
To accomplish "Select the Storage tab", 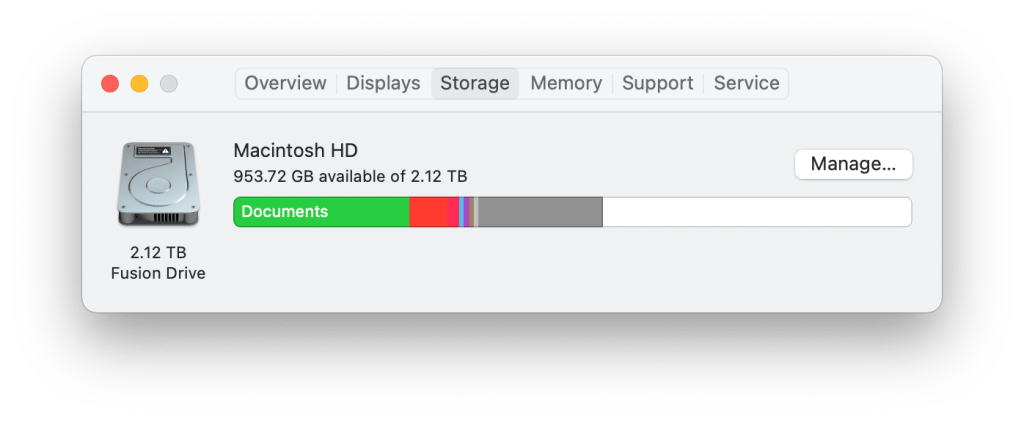I will pos(475,83).
